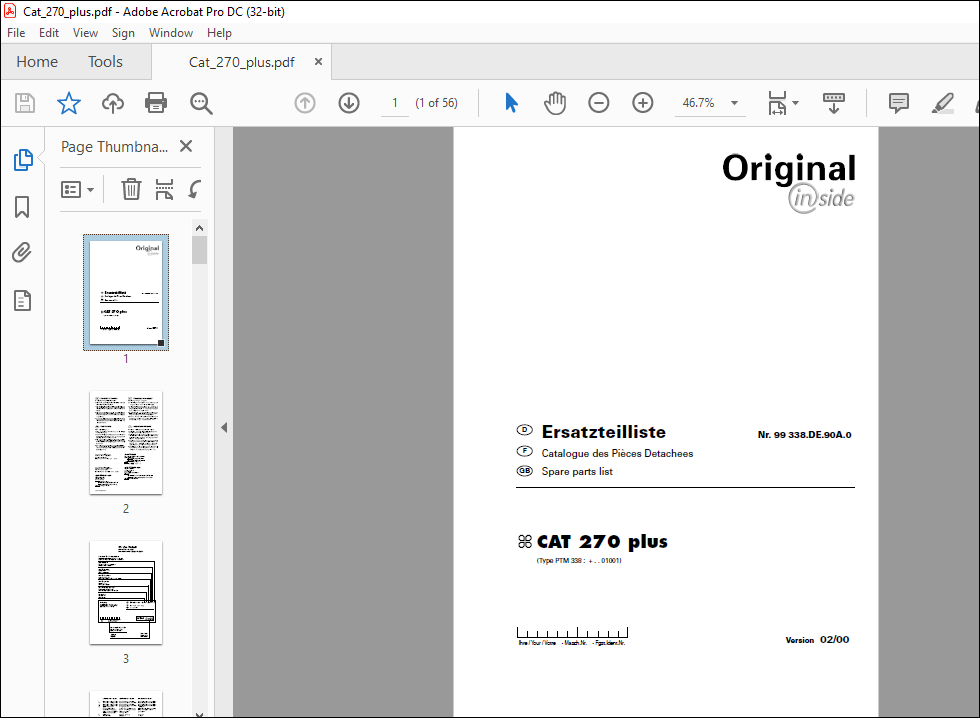Click thumbnail panel scroll down arrow
Image resolution: width=980 pixels, height=718 pixels.
(199, 714)
